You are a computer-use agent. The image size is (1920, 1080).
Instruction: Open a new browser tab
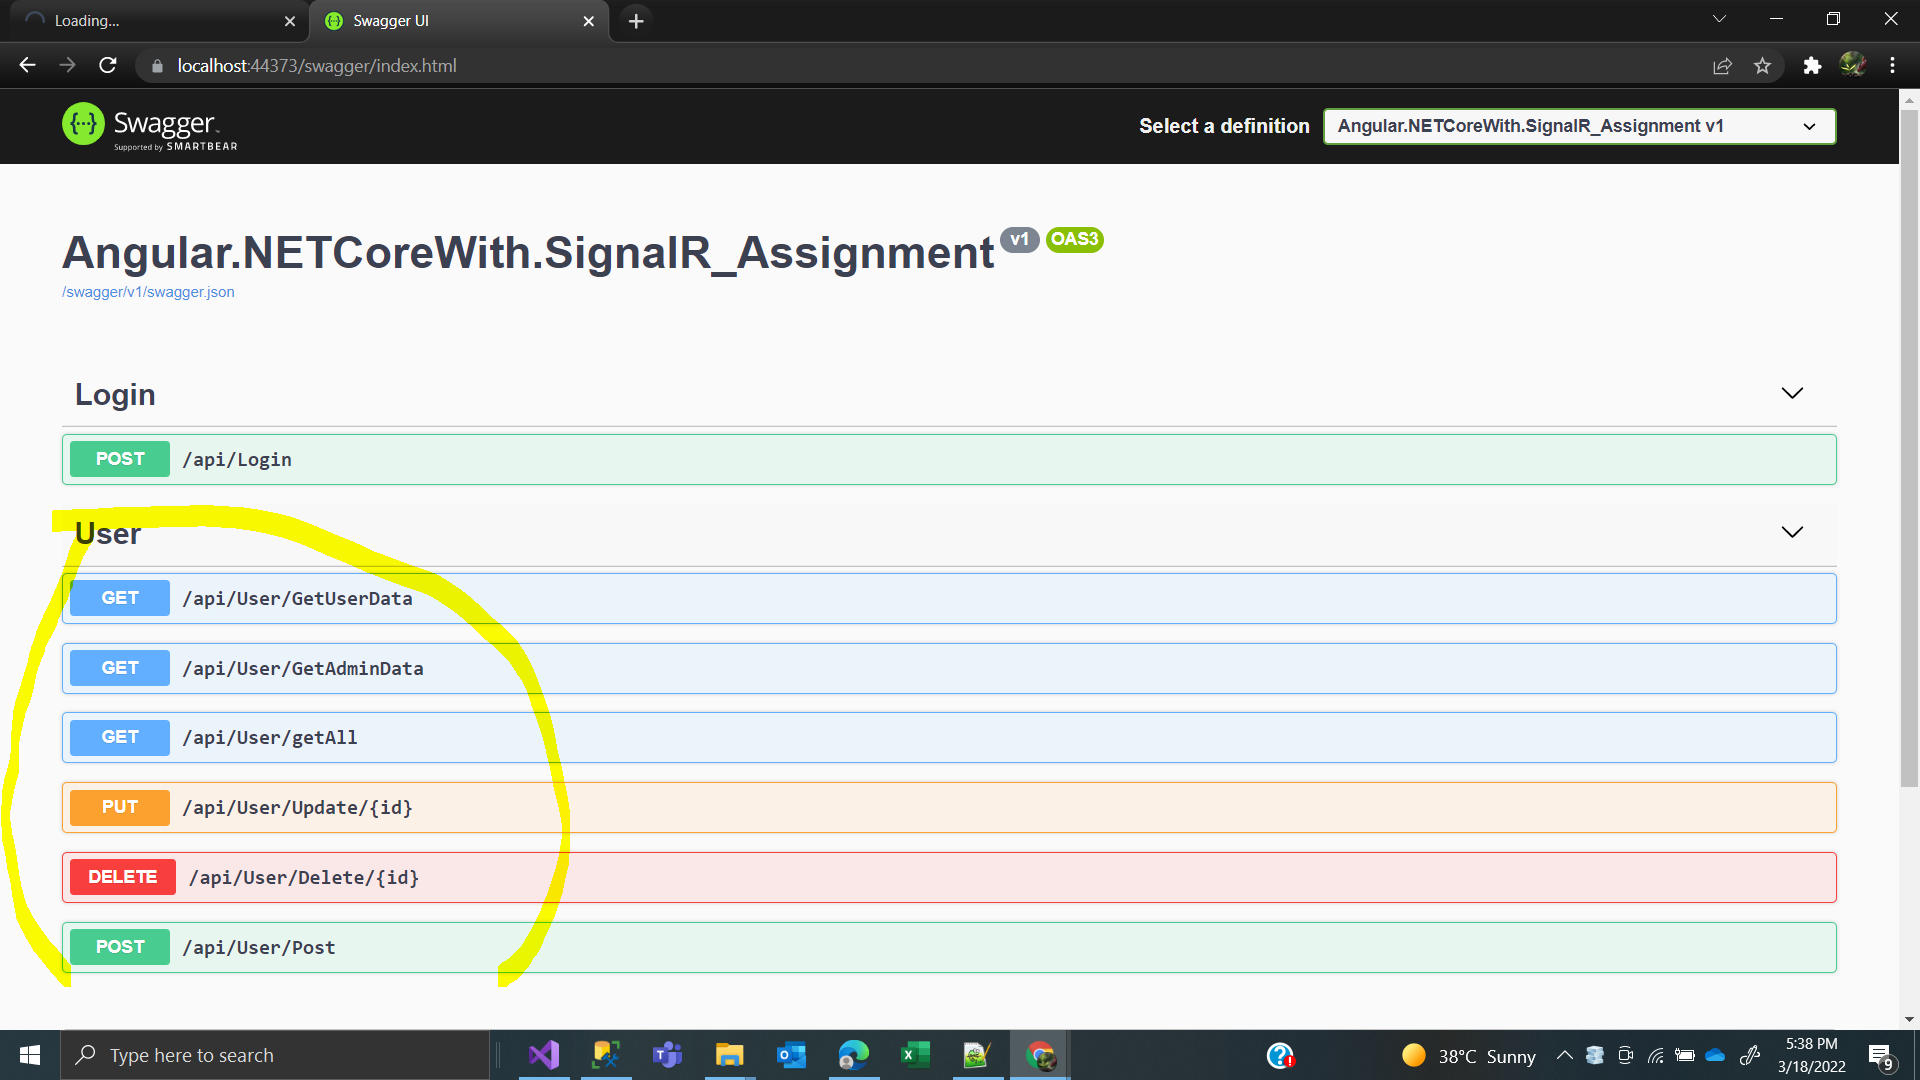point(636,21)
